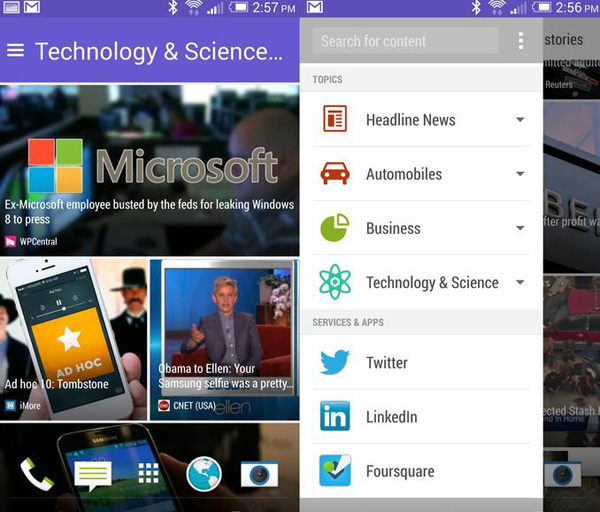Open the Camera app in left dock
This screenshot has height=512, width=600.
click(259, 474)
